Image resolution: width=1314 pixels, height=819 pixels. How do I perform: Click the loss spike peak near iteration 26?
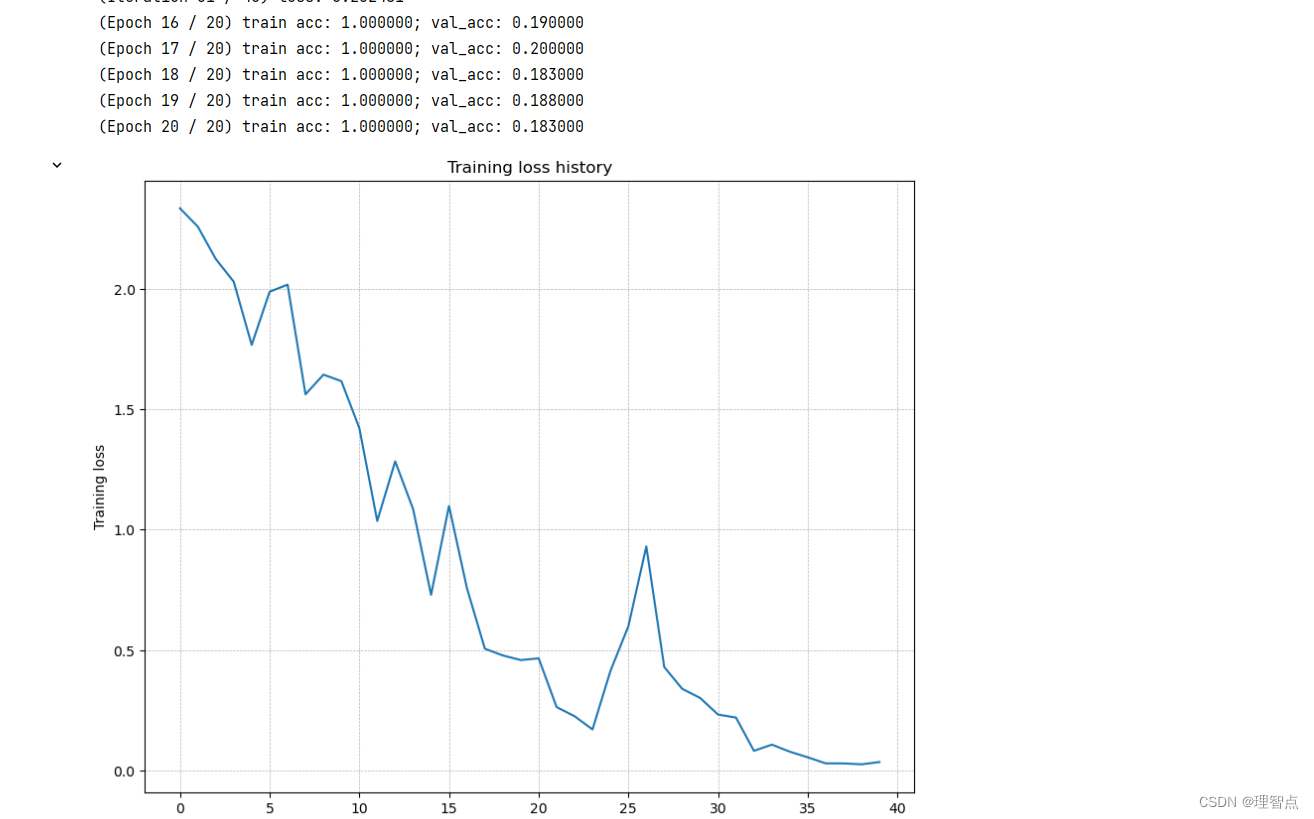click(646, 547)
